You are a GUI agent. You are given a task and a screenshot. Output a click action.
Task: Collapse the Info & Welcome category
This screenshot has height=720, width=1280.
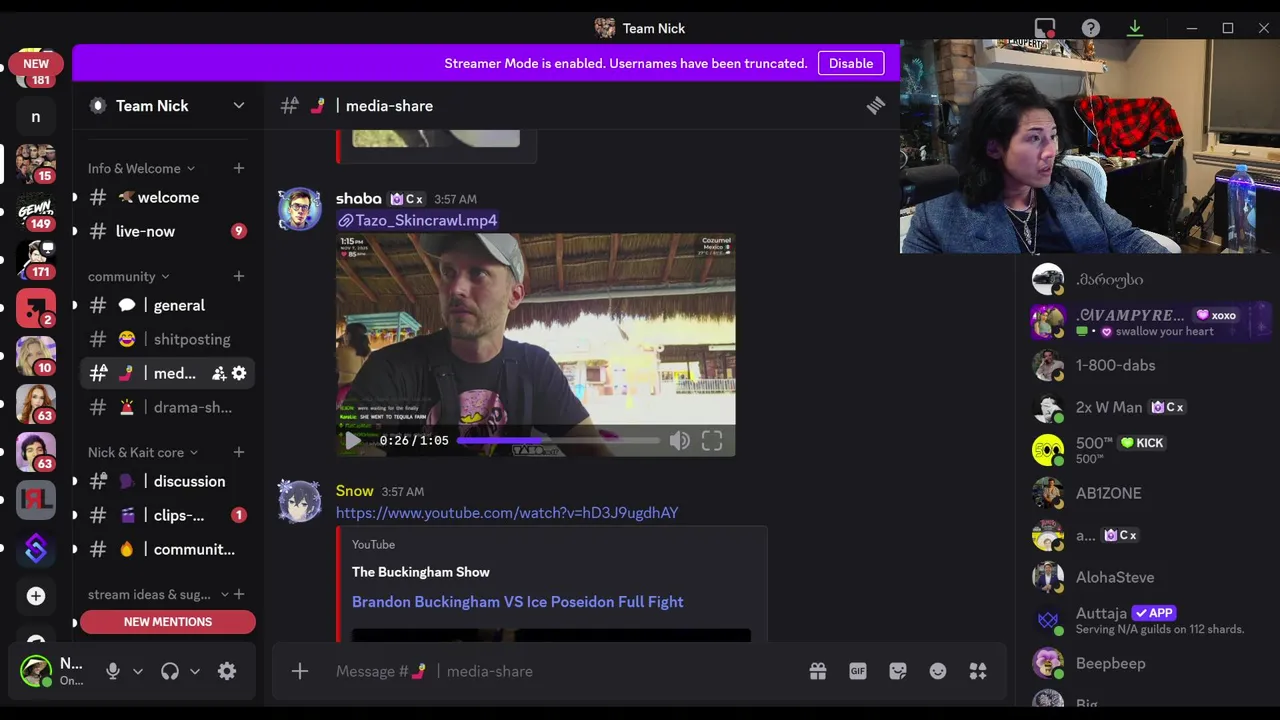tap(141, 168)
